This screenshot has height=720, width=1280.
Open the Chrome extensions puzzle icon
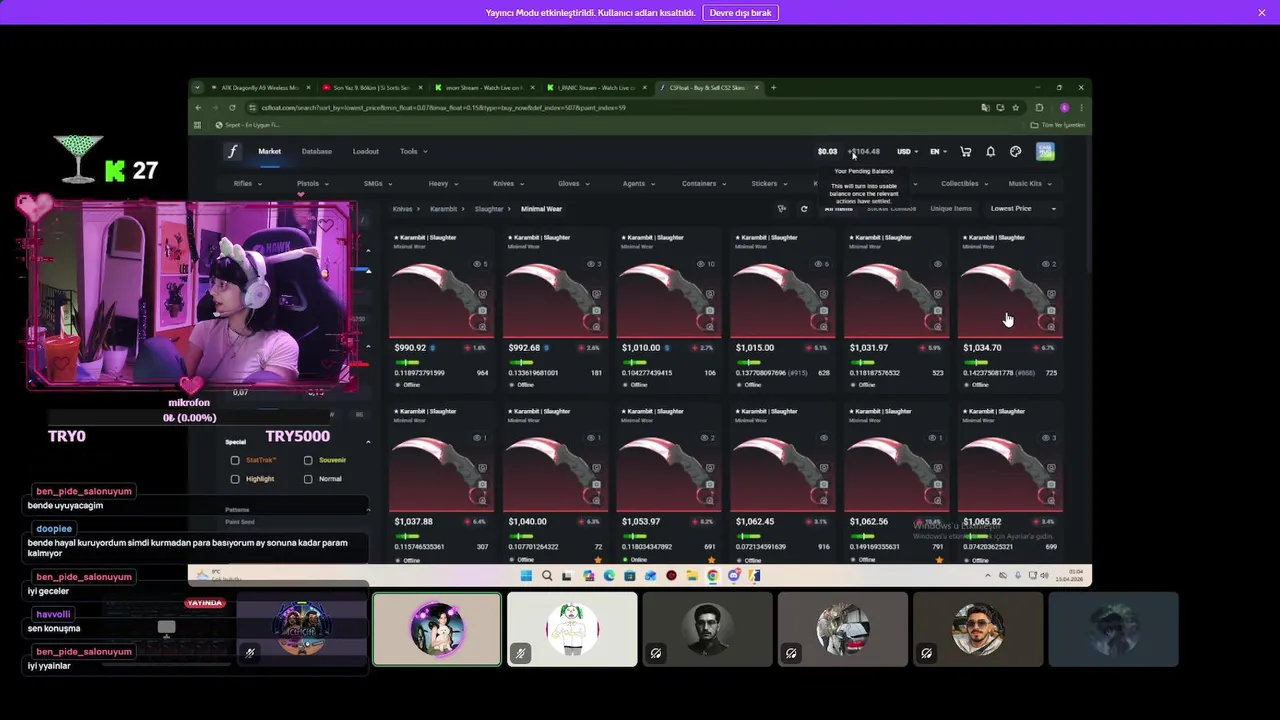coord(1039,108)
